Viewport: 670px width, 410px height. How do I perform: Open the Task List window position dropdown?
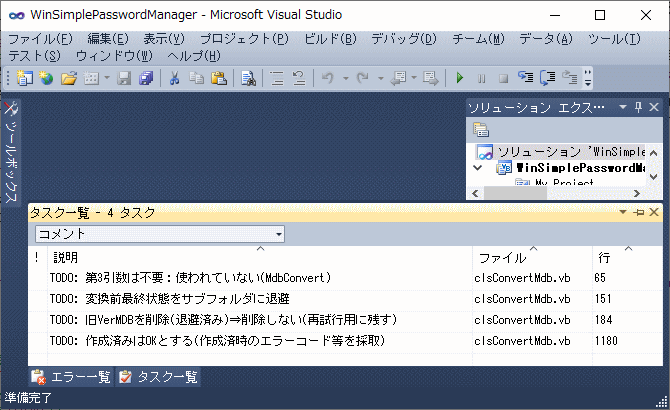[623, 212]
